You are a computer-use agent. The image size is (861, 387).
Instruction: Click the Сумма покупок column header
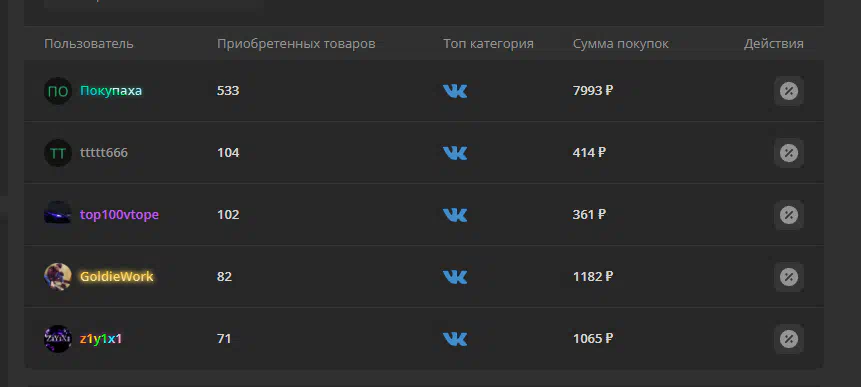point(620,44)
